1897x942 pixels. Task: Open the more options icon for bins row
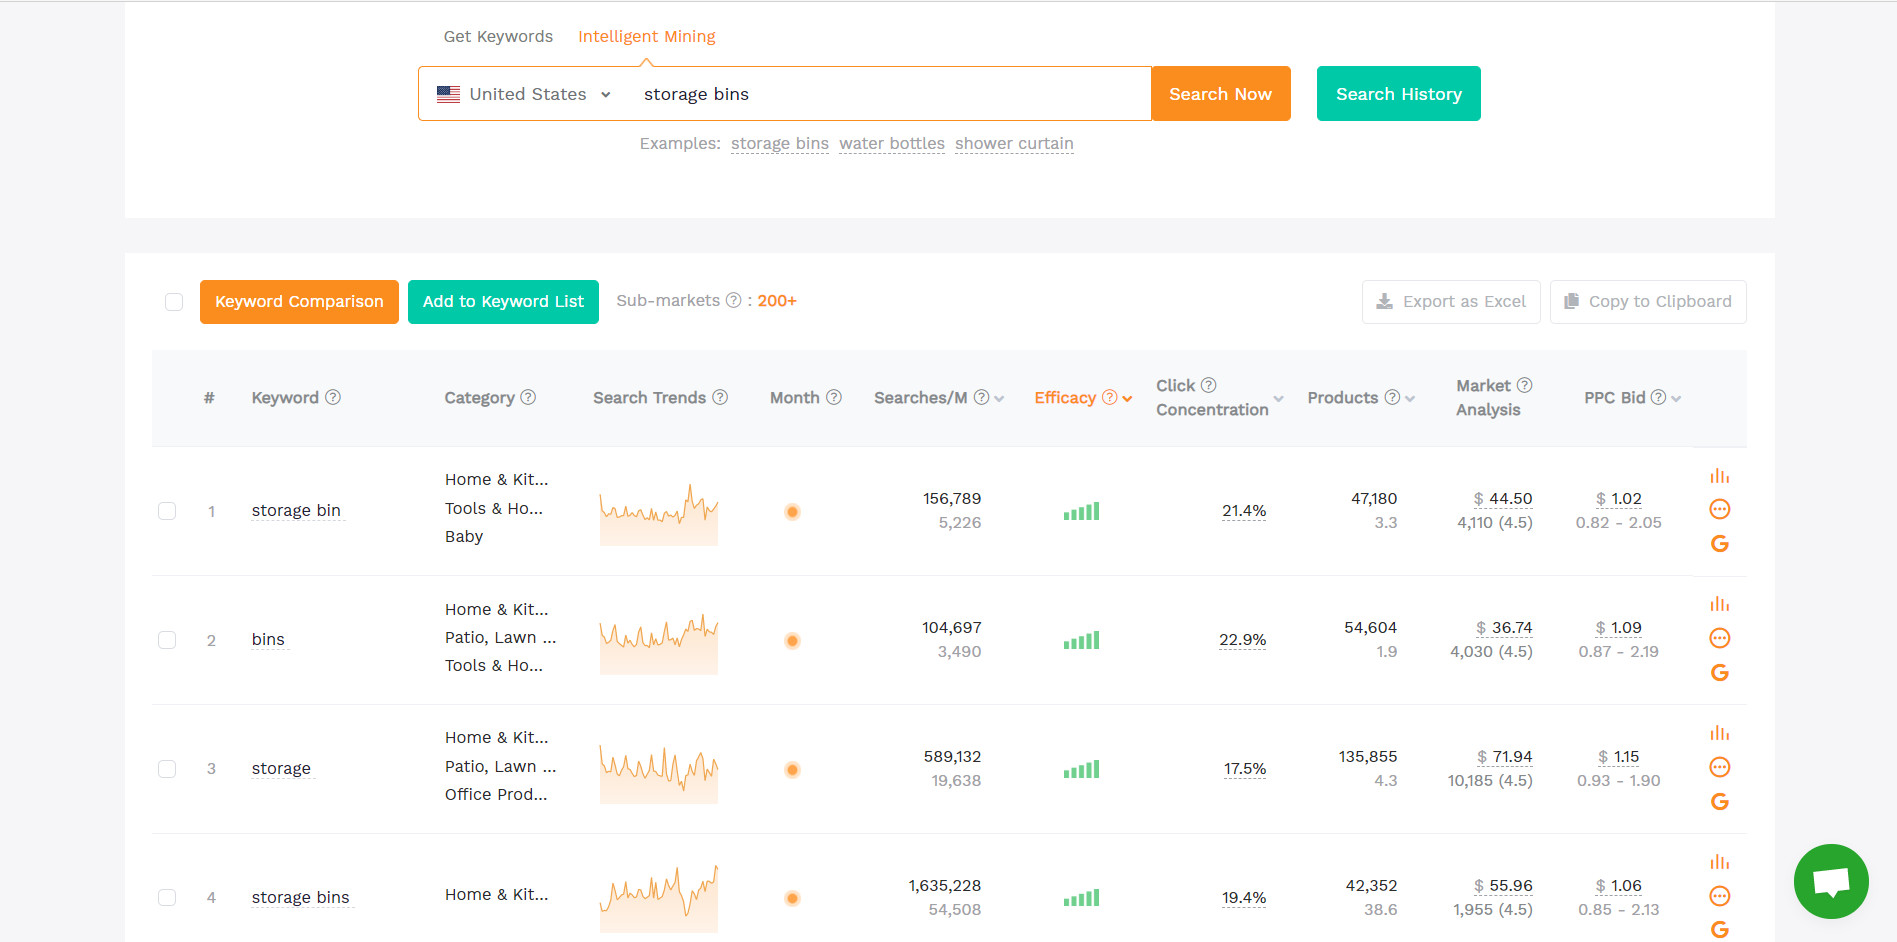[1719, 638]
